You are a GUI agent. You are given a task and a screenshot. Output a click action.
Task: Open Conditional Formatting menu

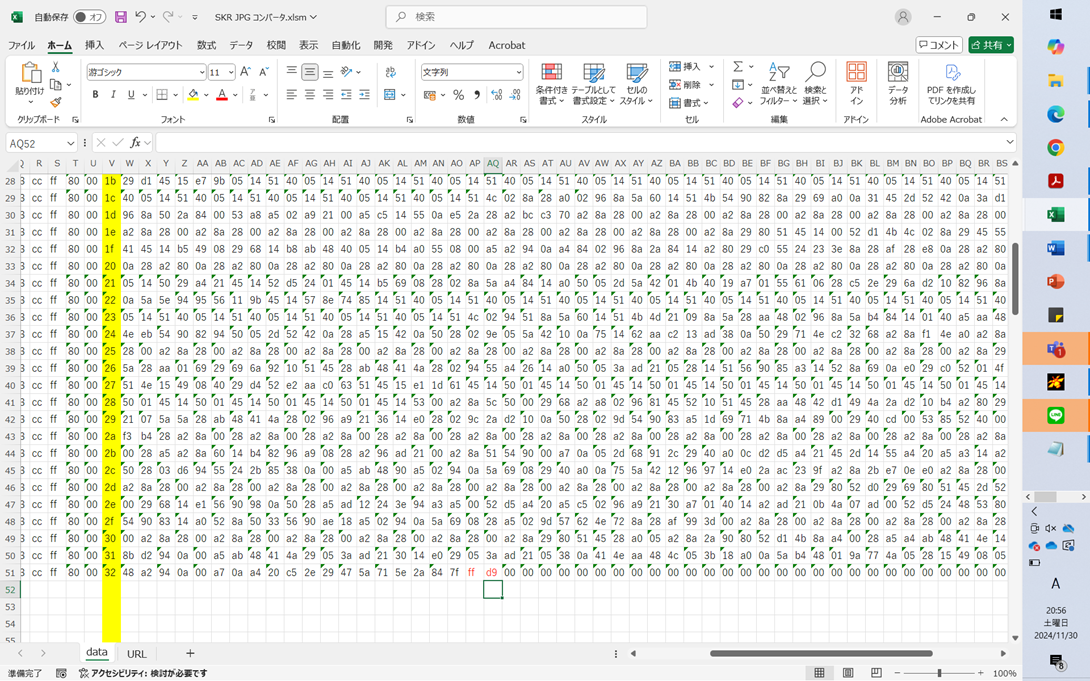[x=552, y=84]
